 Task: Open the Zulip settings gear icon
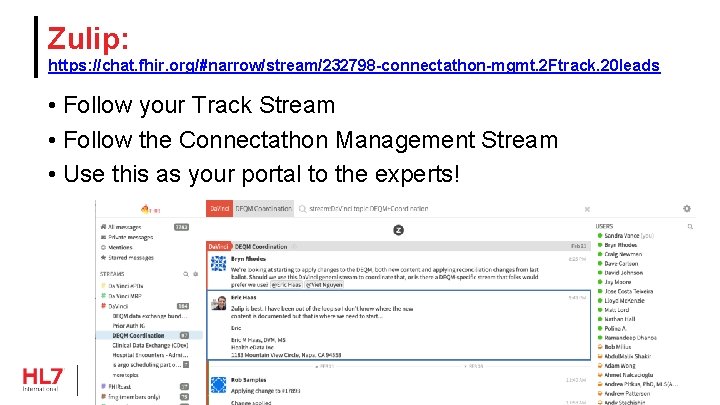tap(686, 208)
